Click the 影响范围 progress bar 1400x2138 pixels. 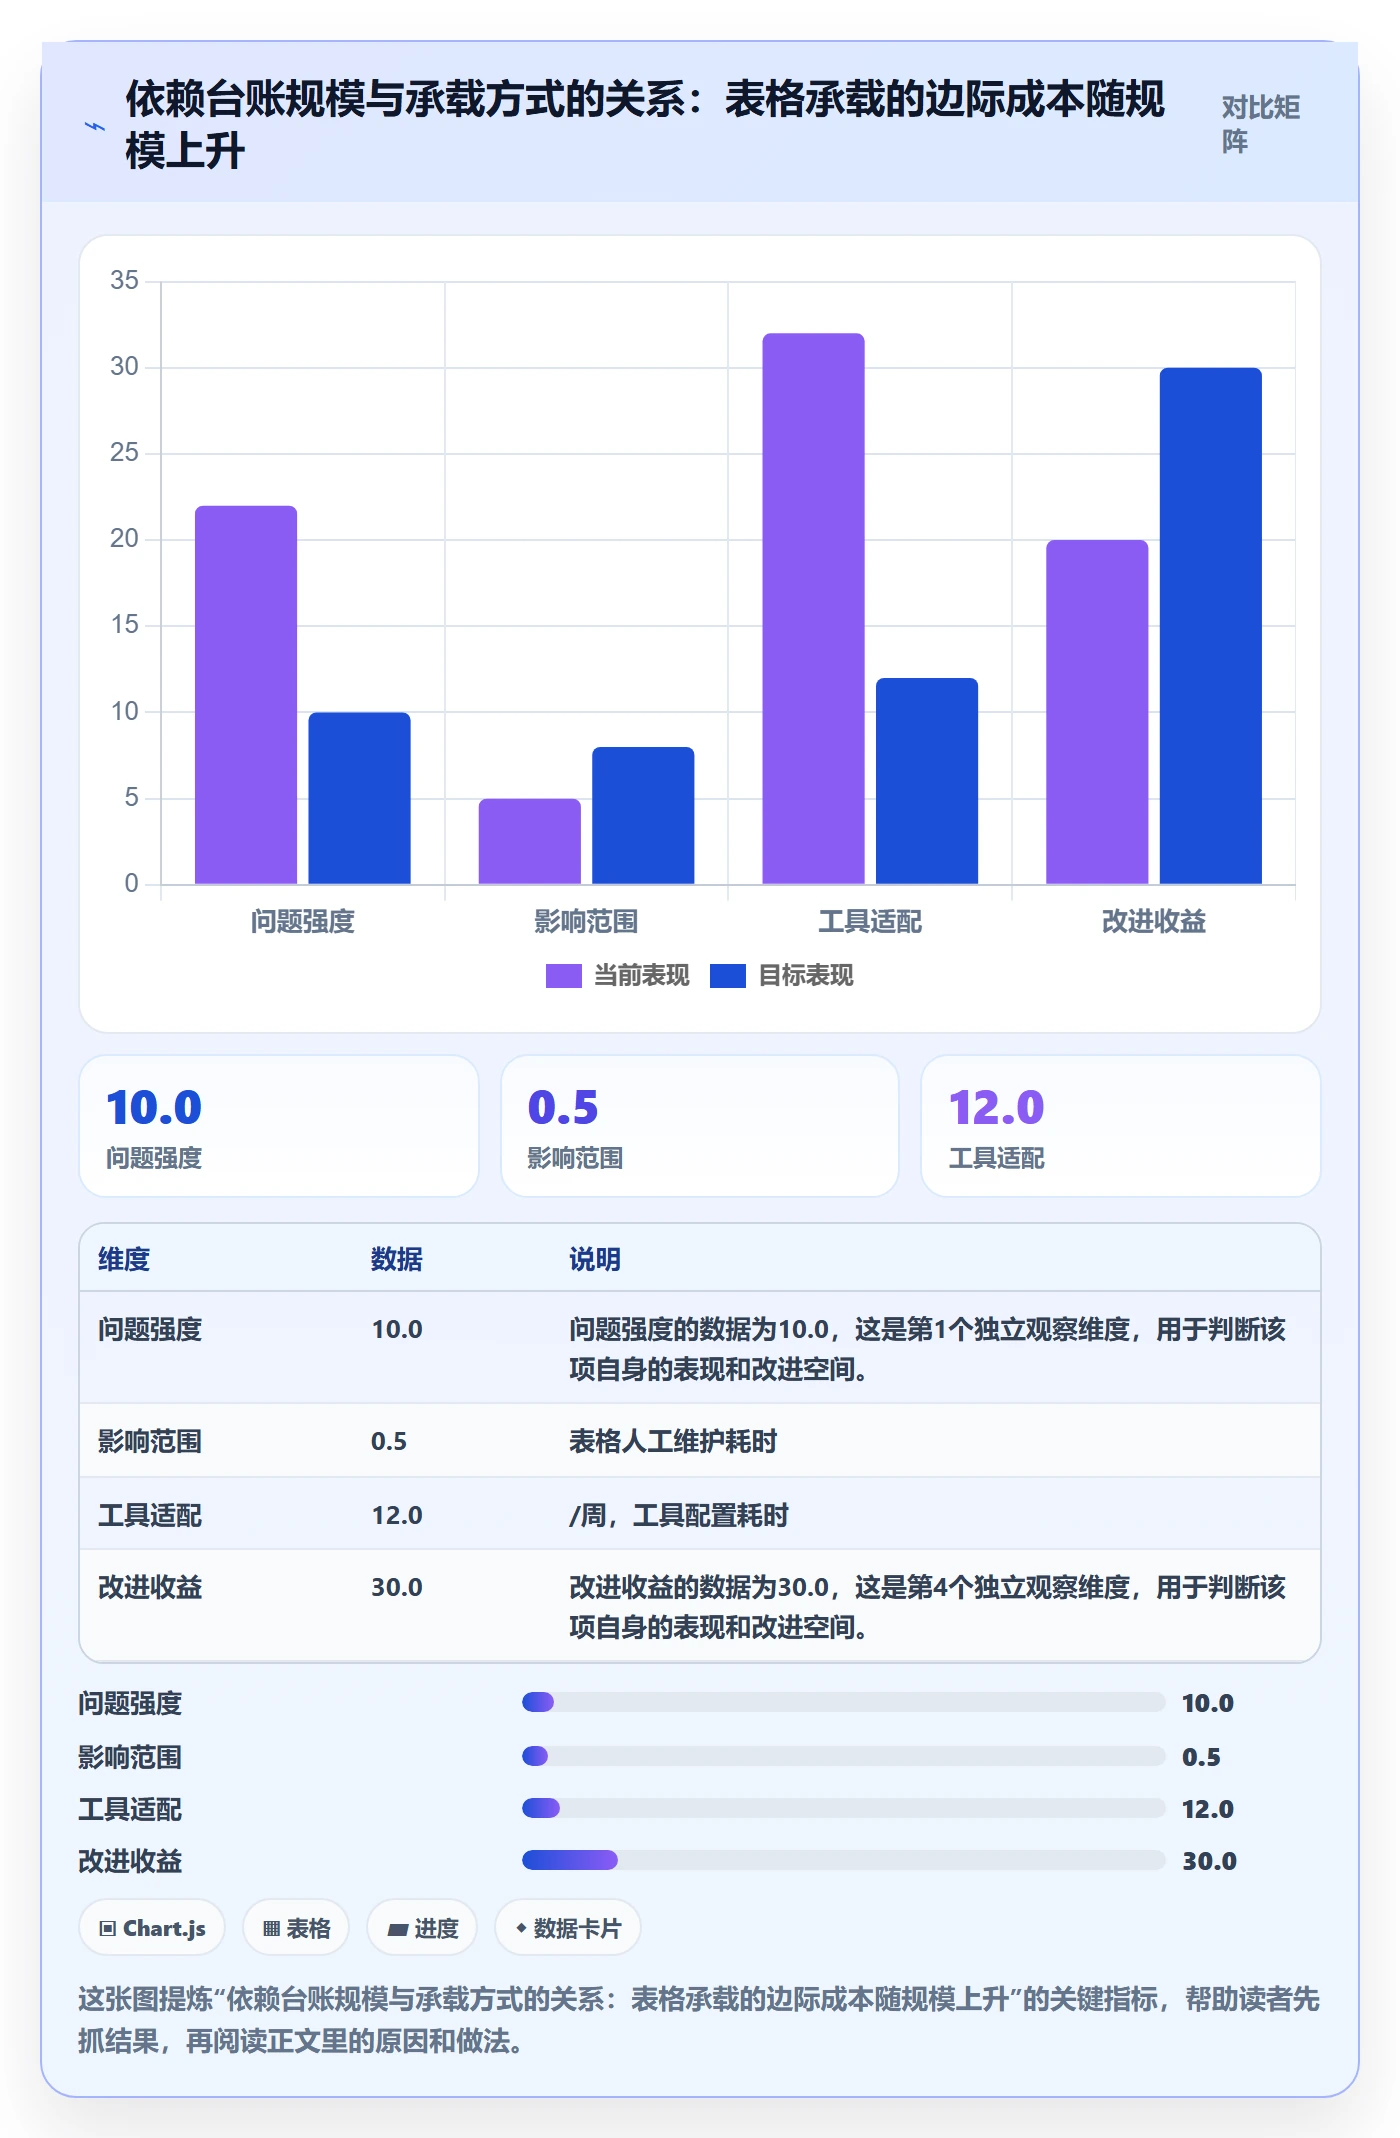click(844, 1756)
